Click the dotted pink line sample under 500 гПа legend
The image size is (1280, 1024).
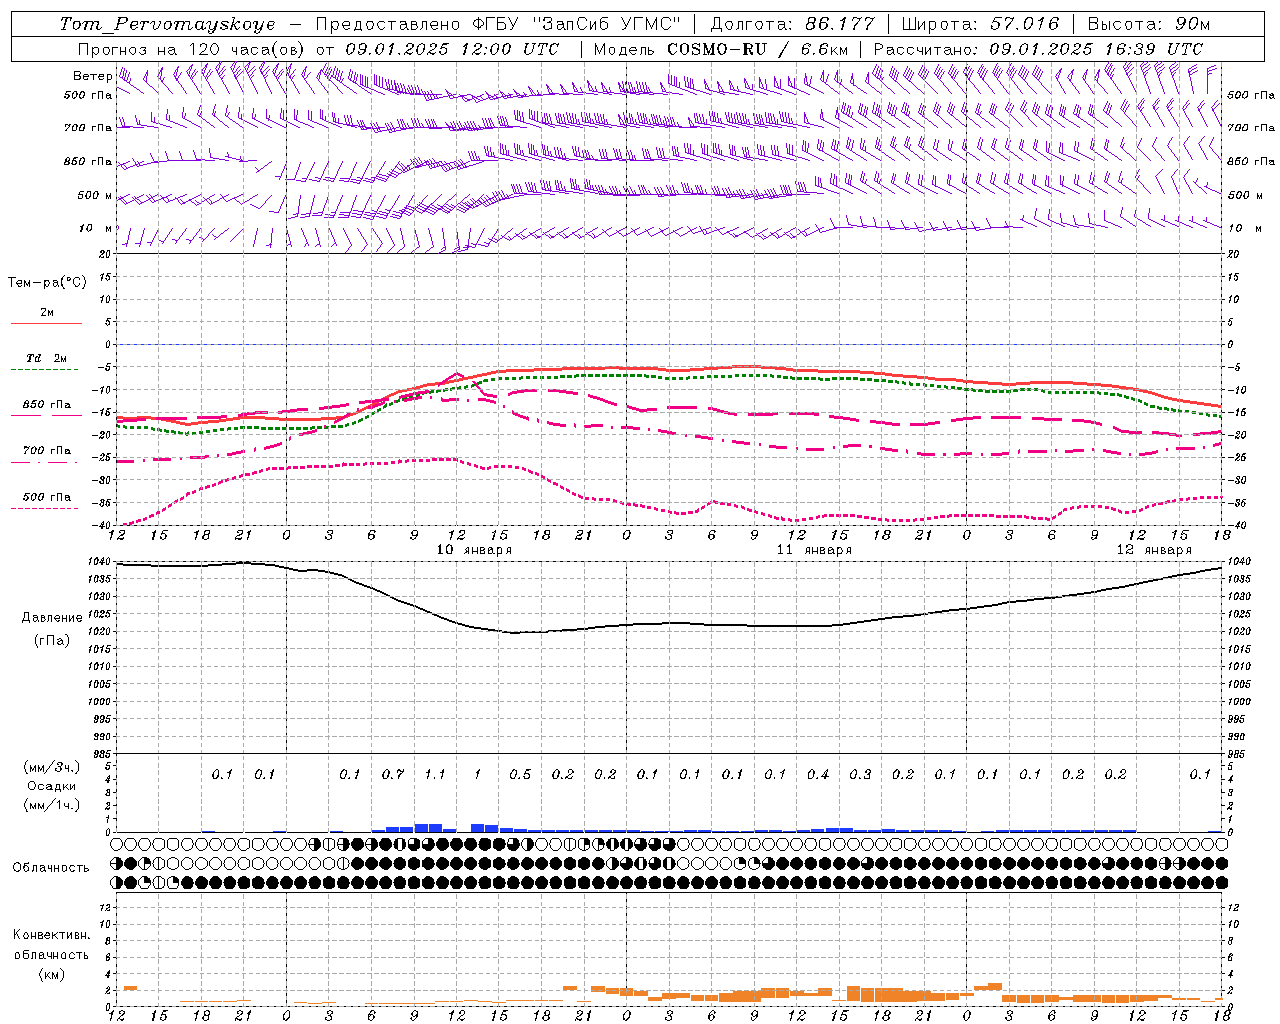tap(46, 508)
